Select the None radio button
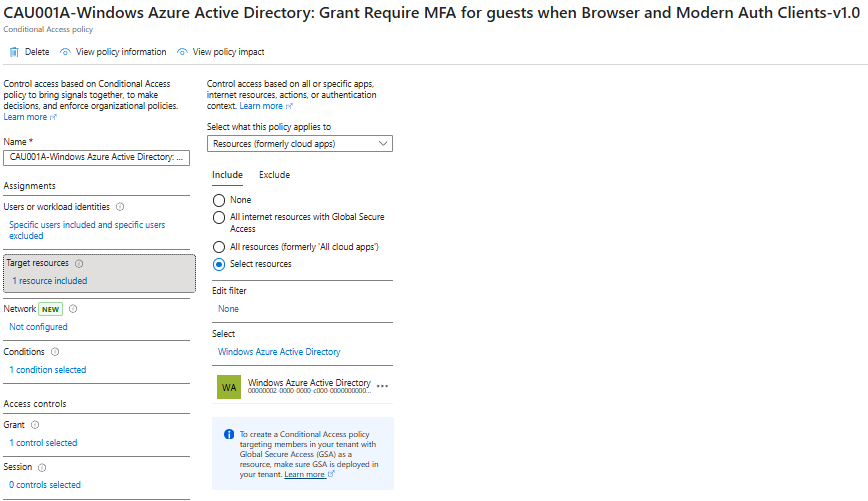This screenshot has height=501, width=868. tap(219, 200)
